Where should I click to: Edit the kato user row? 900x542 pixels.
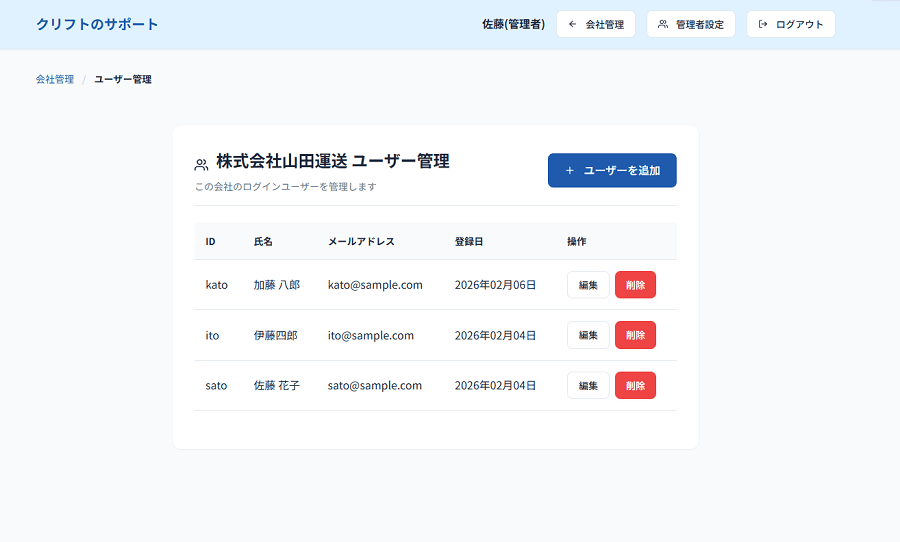pos(588,285)
